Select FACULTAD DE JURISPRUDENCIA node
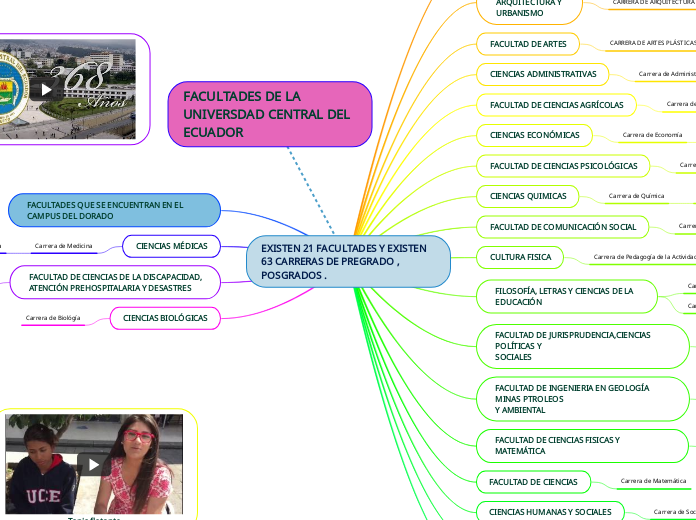Image resolution: width=696 pixels, height=520 pixels. pyautogui.click(x=583, y=346)
